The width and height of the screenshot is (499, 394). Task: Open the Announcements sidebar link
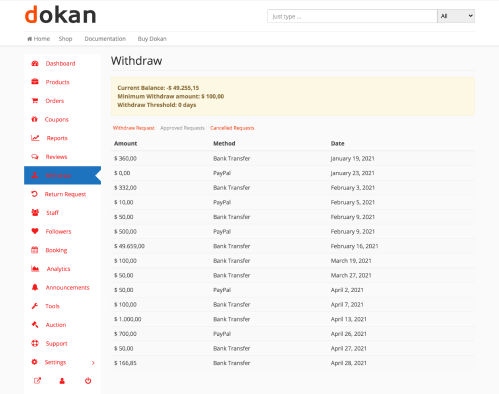(68, 287)
